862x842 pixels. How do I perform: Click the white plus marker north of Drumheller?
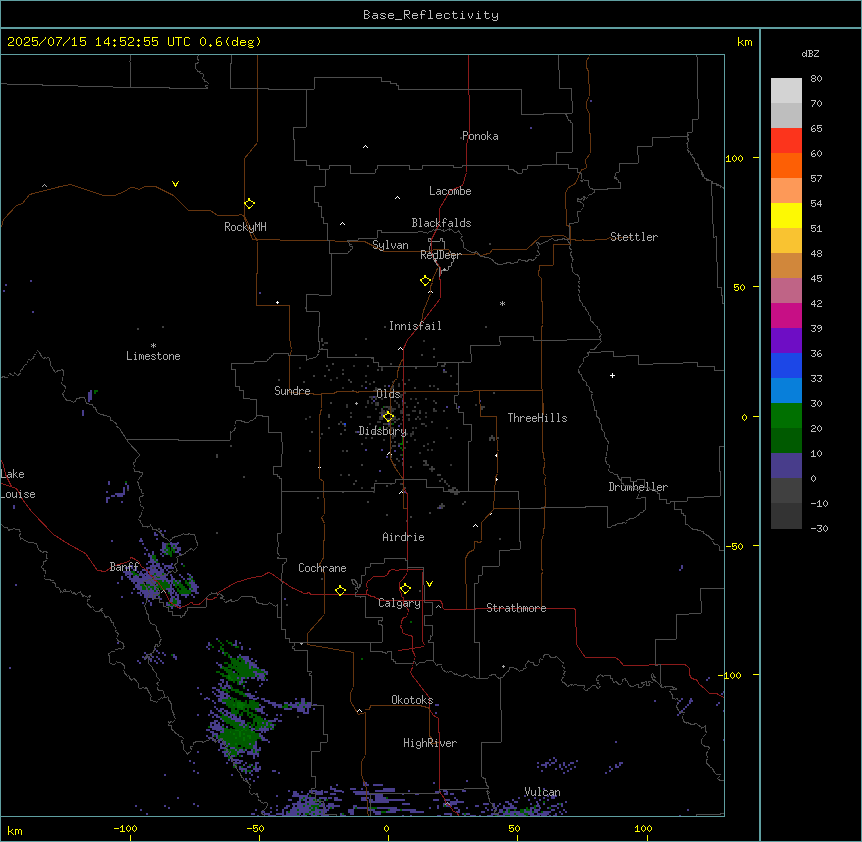tap(612, 375)
